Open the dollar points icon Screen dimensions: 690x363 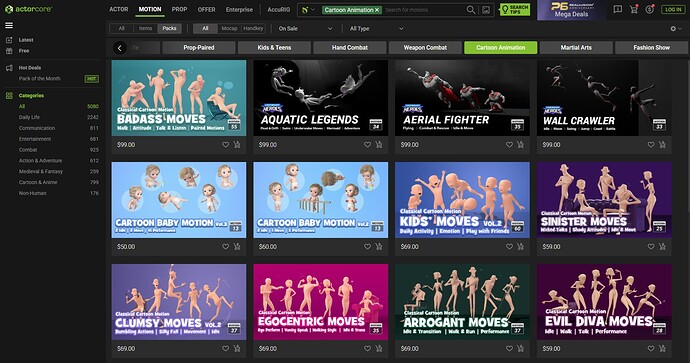pyautogui.click(x=650, y=9)
